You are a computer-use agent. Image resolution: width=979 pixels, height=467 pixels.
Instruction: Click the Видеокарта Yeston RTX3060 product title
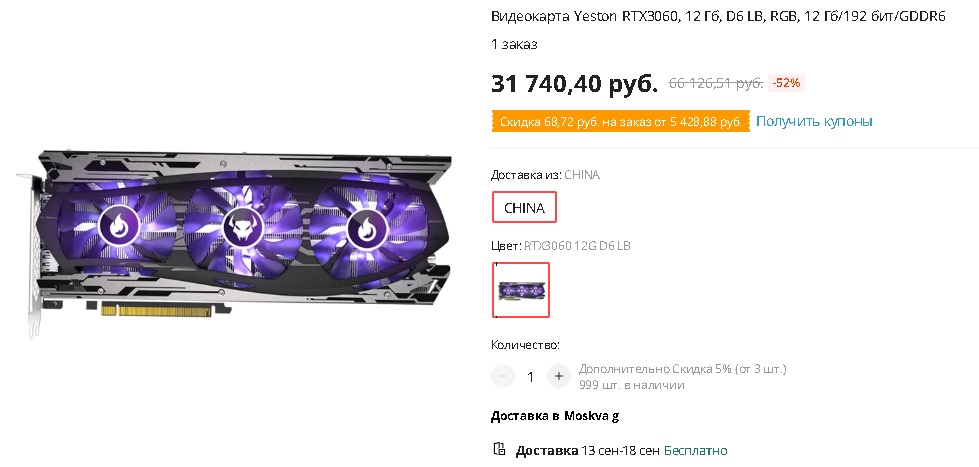(x=718, y=17)
